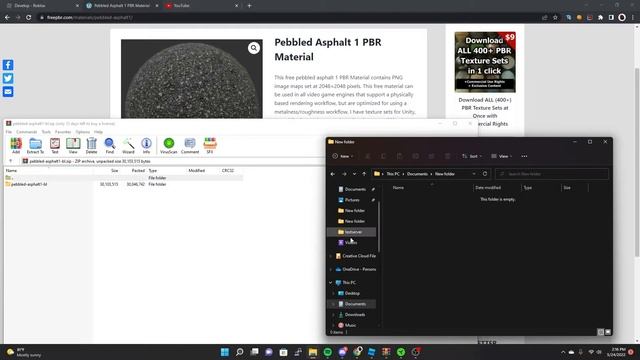This screenshot has width=640, height=360.
Task: Click the Find icon in WinRAR toolbar
Action: tap(110, 146)
